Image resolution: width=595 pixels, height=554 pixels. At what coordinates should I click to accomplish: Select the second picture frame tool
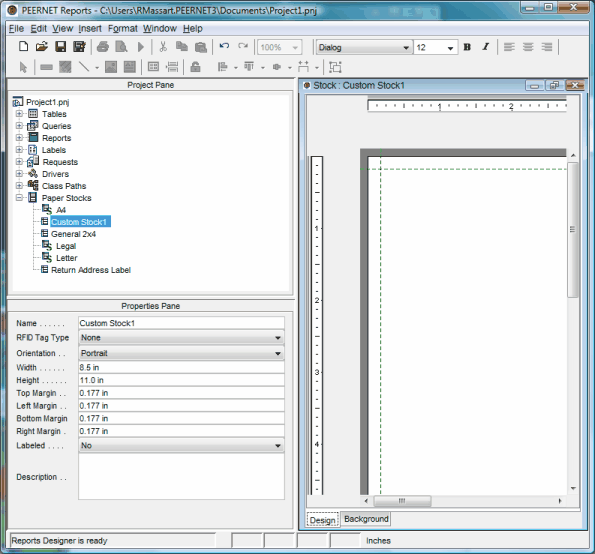pyautogui.click(x=130, y=67)
